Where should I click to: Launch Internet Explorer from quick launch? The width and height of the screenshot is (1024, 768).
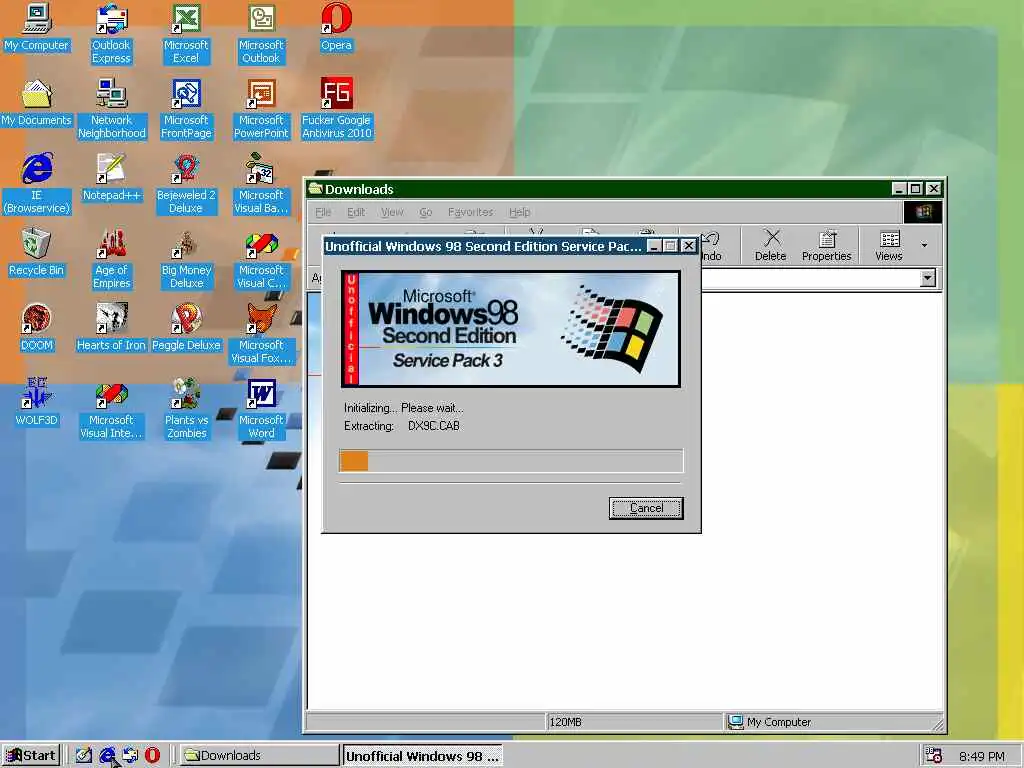pos(107,756)
